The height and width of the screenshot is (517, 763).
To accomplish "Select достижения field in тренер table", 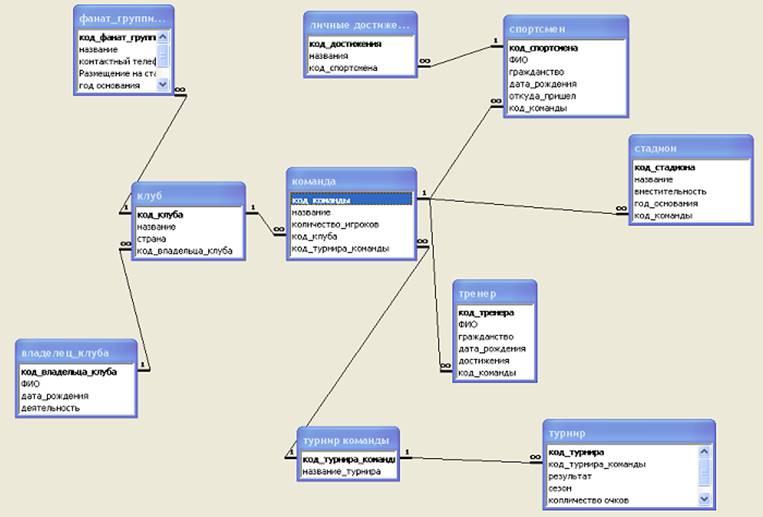I will tap(483, 361).
